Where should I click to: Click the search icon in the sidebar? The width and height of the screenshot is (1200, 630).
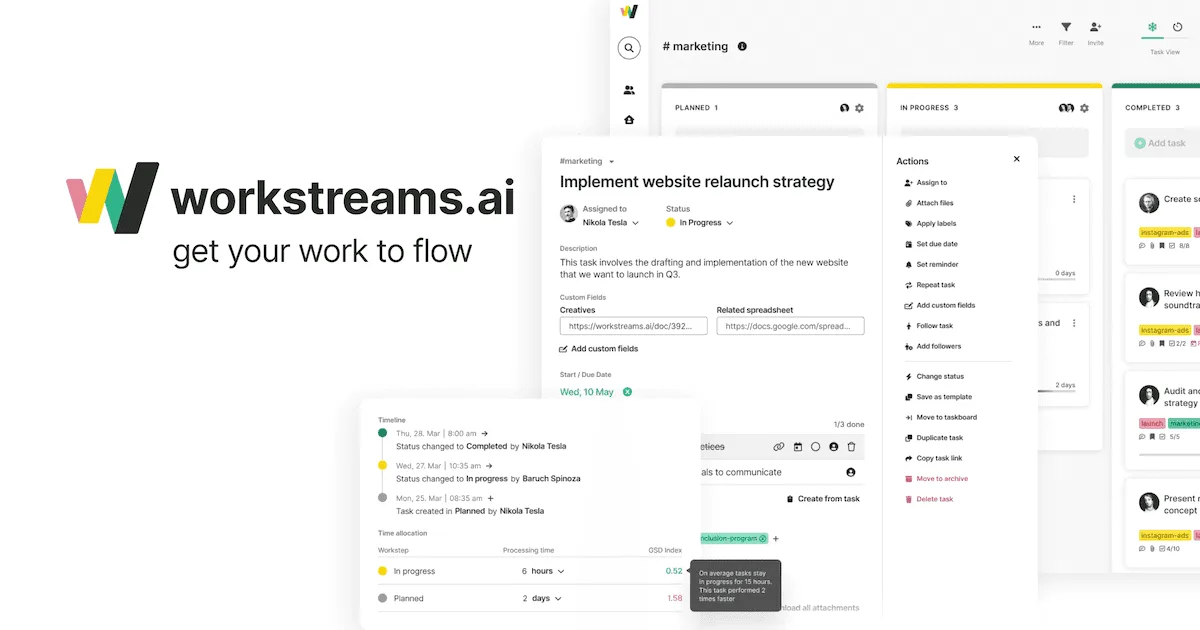tap(628, 47)
